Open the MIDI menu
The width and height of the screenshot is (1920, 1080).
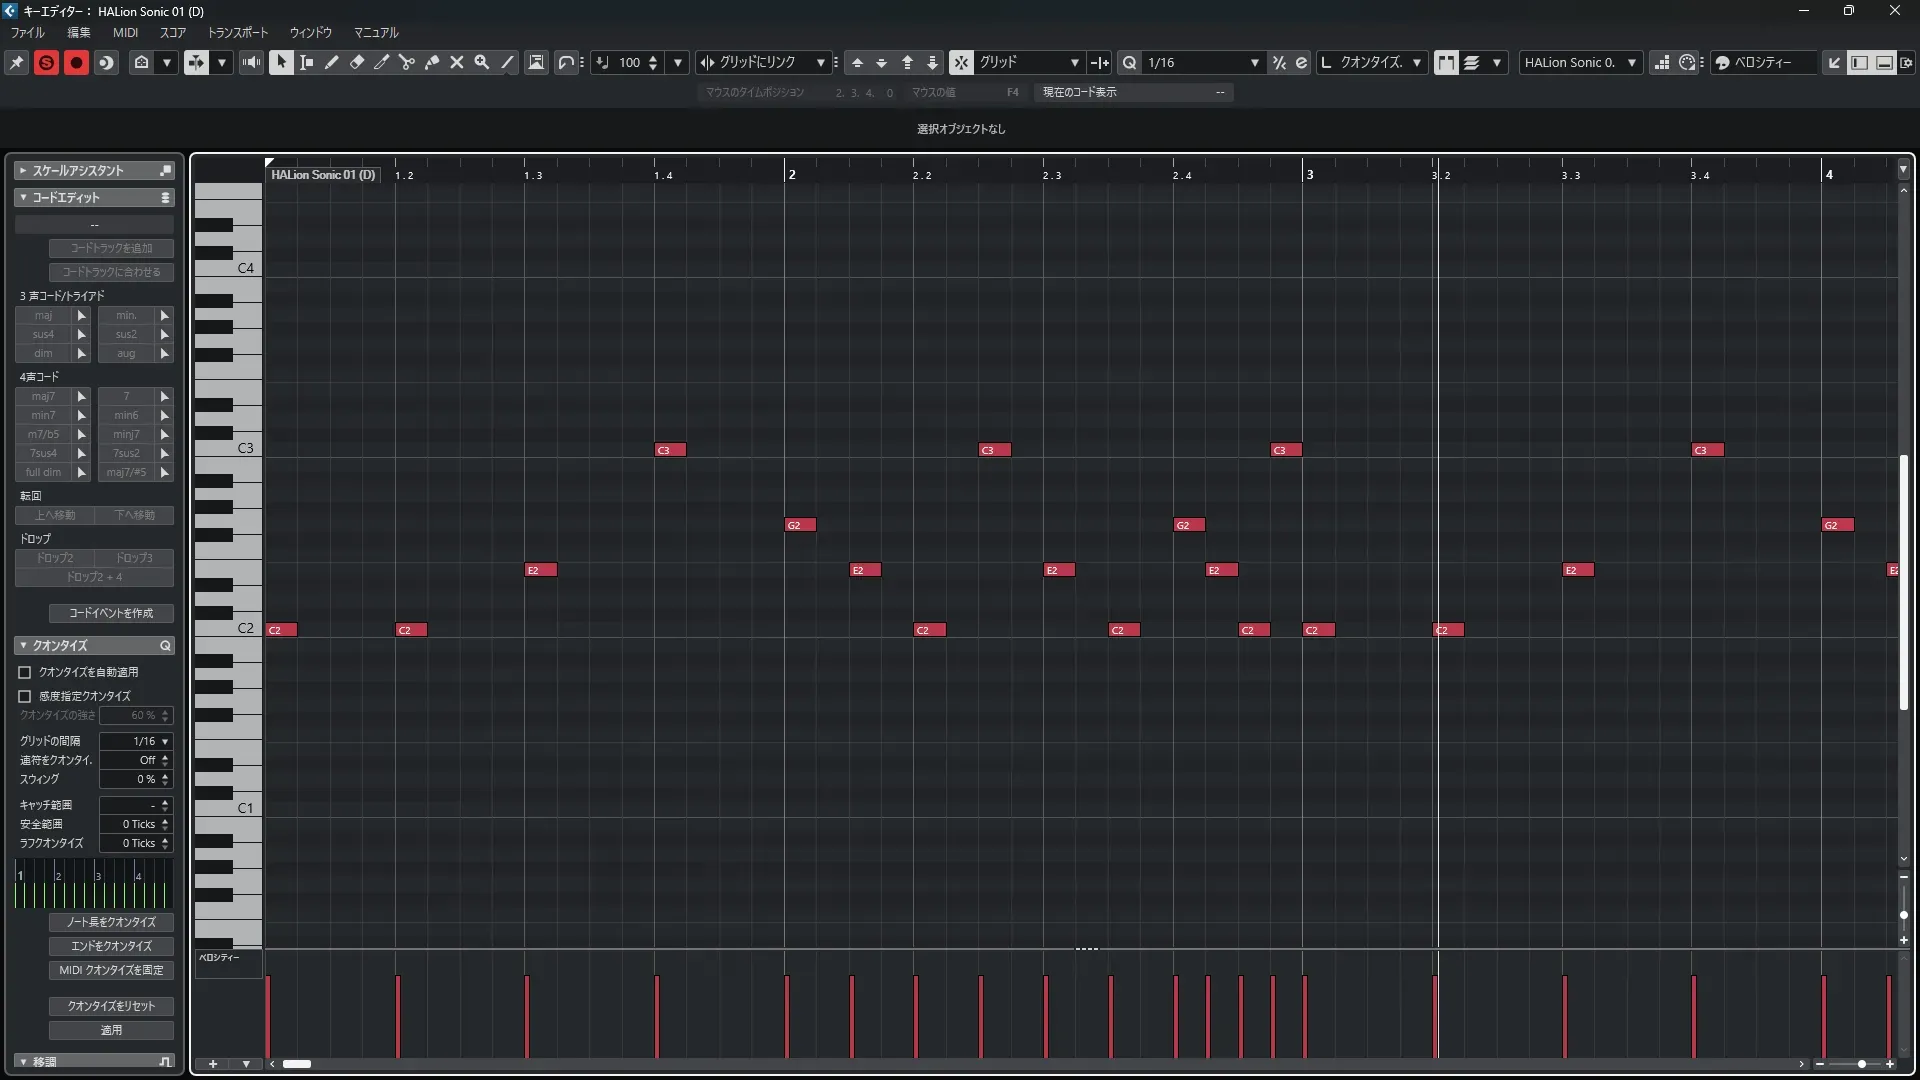(x=125, y=32)
